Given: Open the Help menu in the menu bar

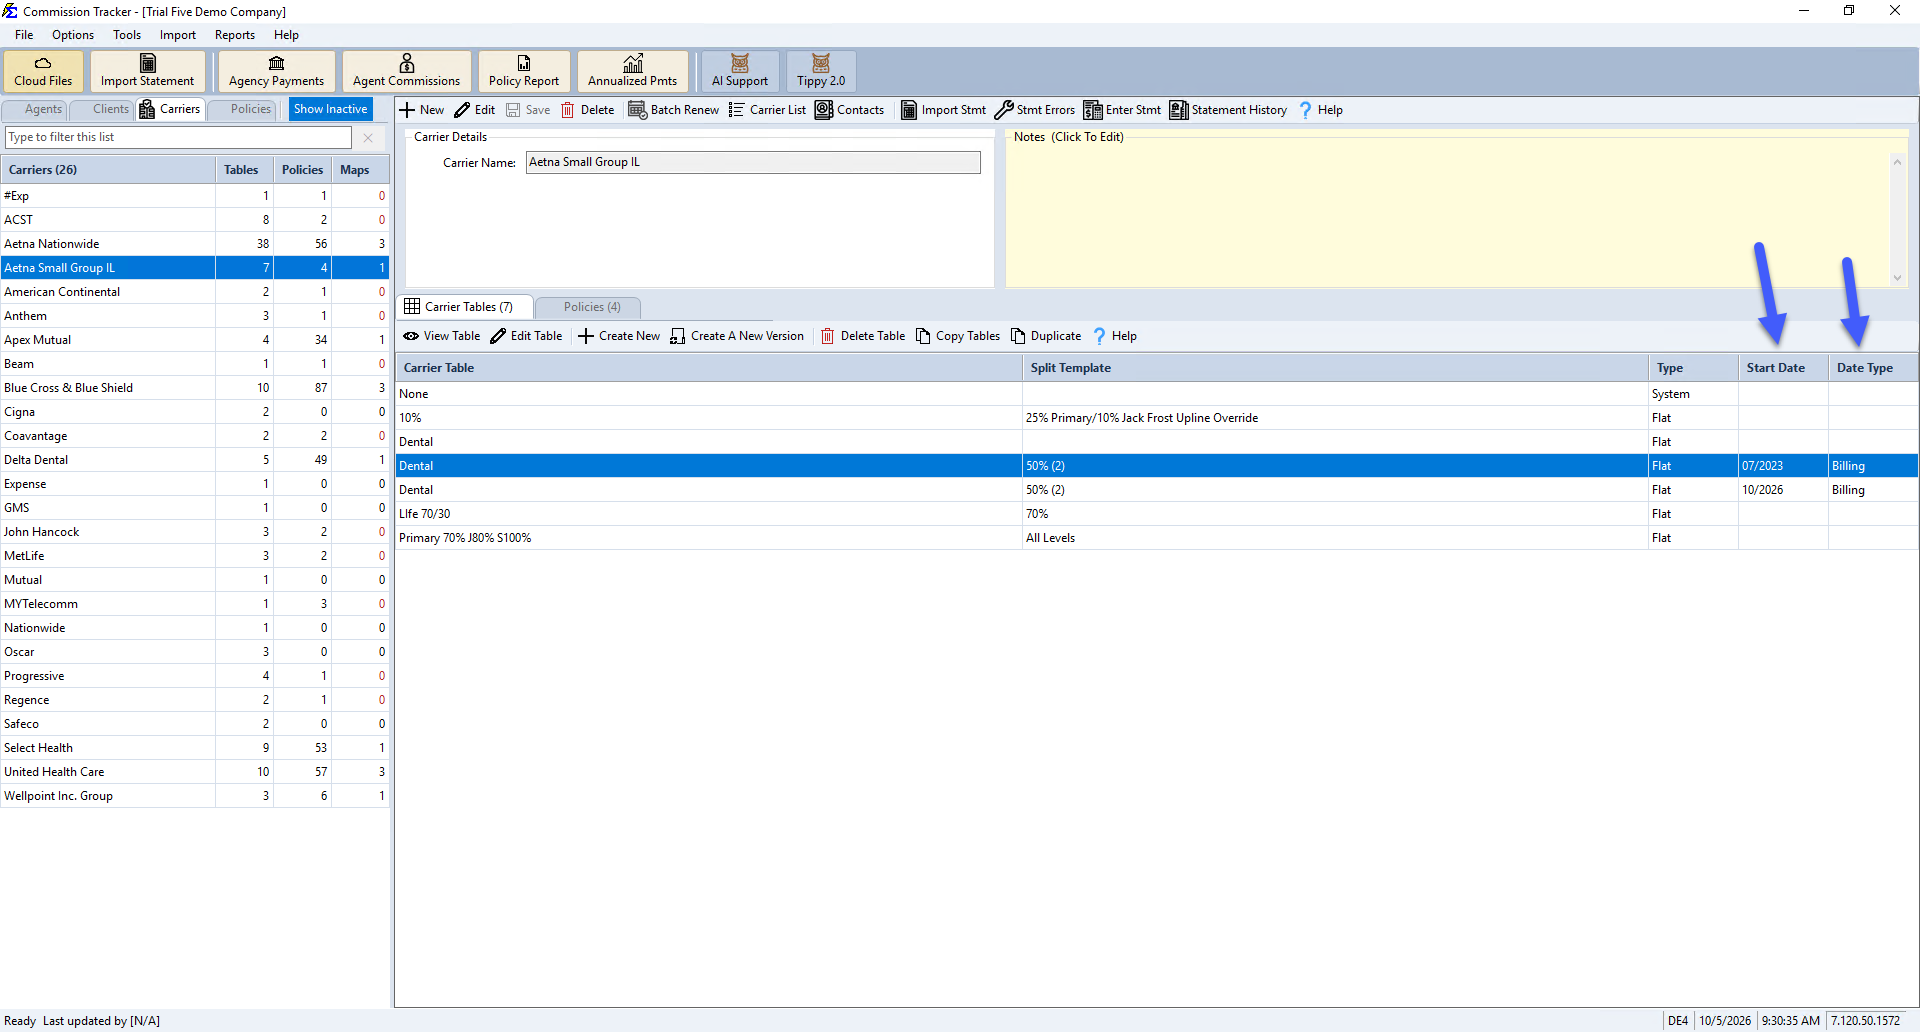Looking at the screenshot, I should [x=286, y=35].
